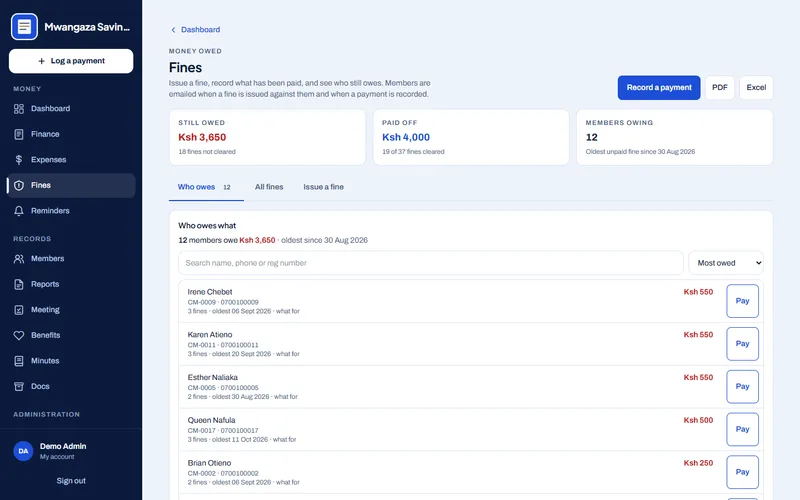The width and height of the screenshot is (800, 500).
Task: Click Log a payment button
Action: point(71,61)
